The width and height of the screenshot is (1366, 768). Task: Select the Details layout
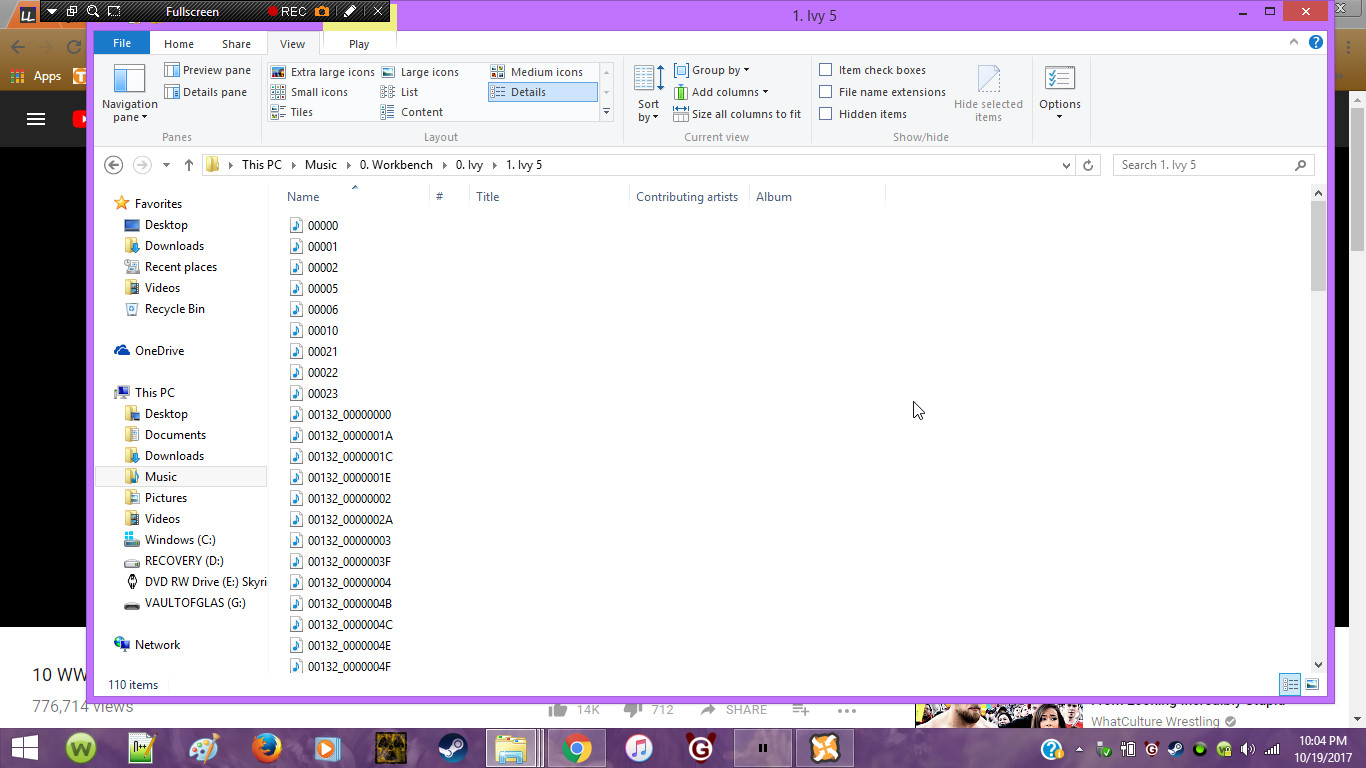pyautogui.click(x=542, y=92)
